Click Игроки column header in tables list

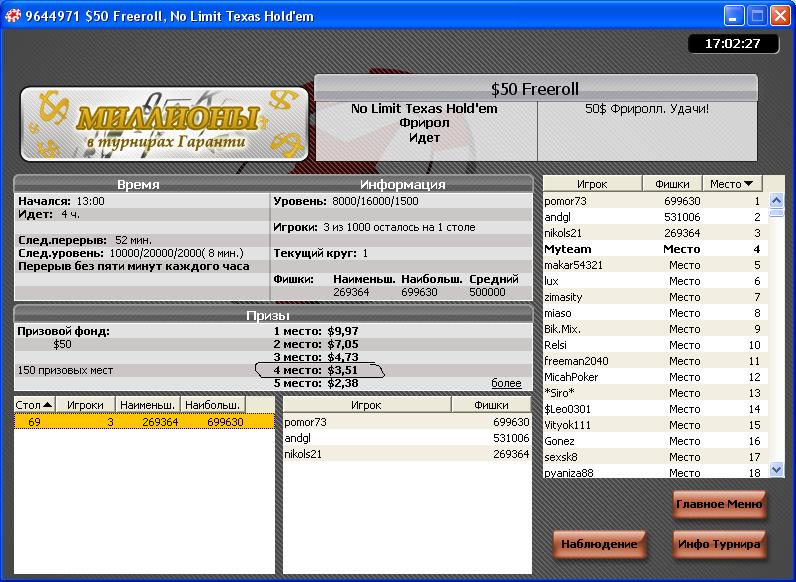coord(85,405)
